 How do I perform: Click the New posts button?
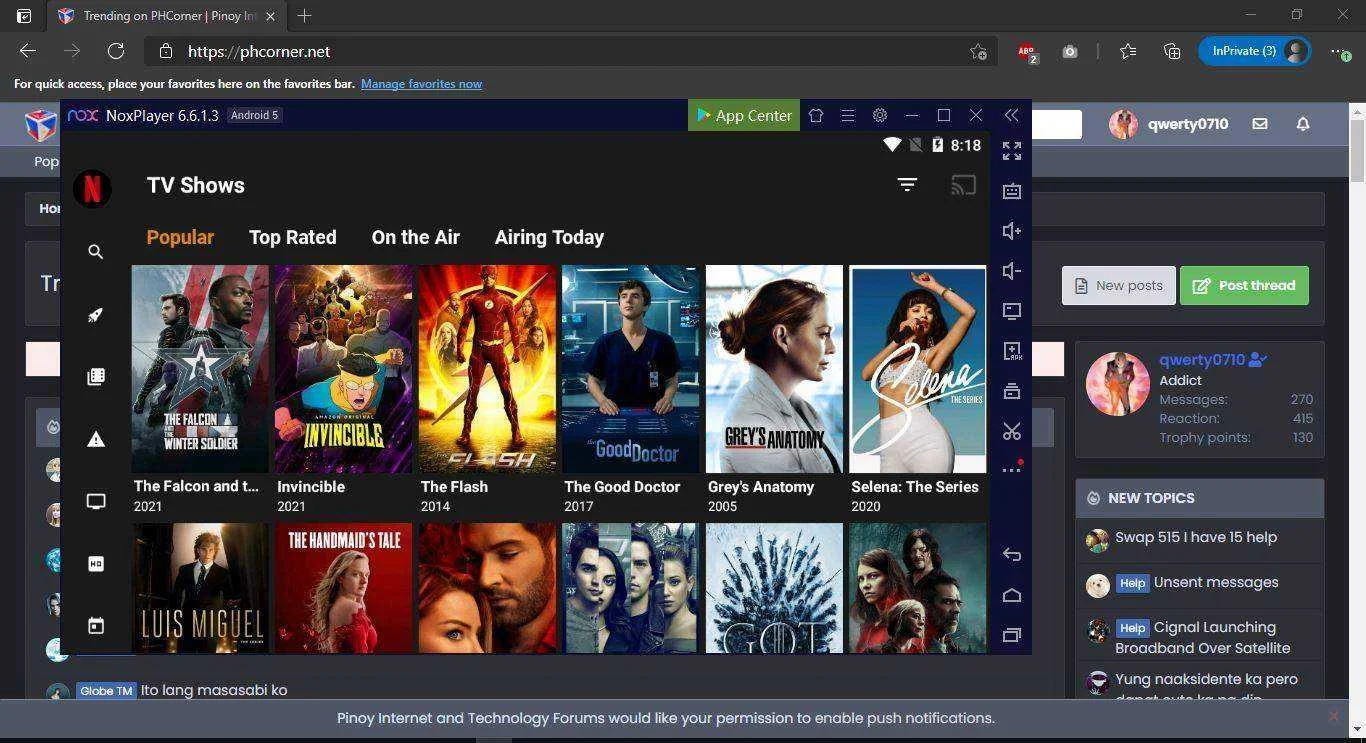point(1118,285)
